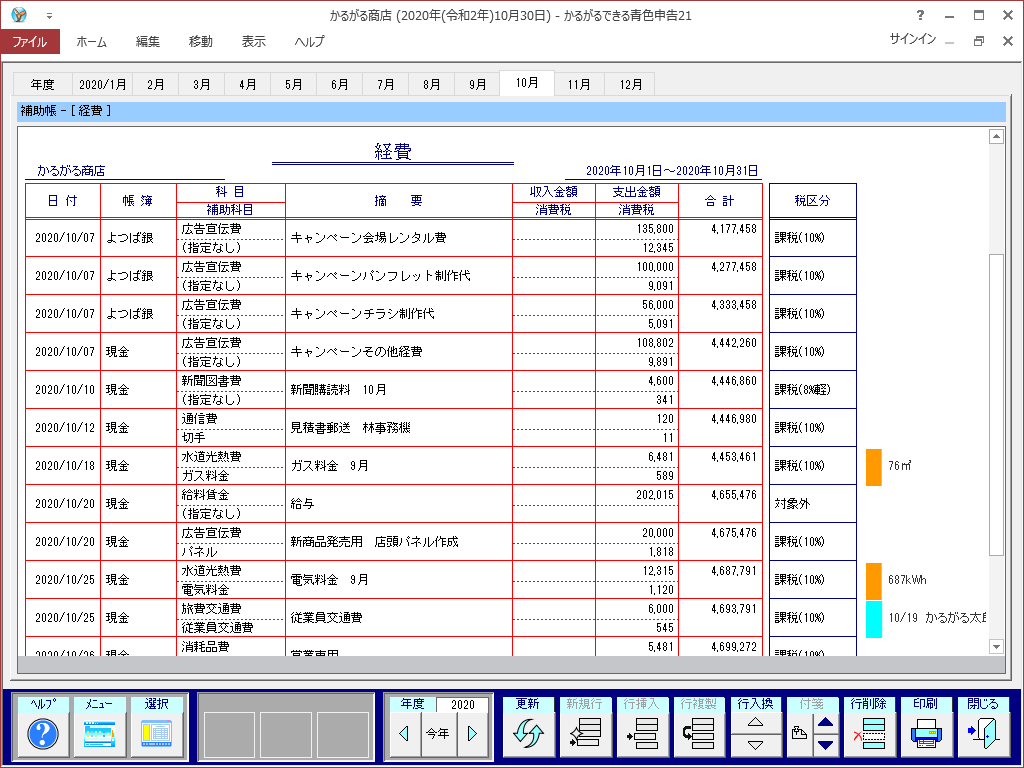This screenshot has width=1024, height=768.
Task: Click the vertical scrollbar up arrow
Action: click(x=996, y=136)
